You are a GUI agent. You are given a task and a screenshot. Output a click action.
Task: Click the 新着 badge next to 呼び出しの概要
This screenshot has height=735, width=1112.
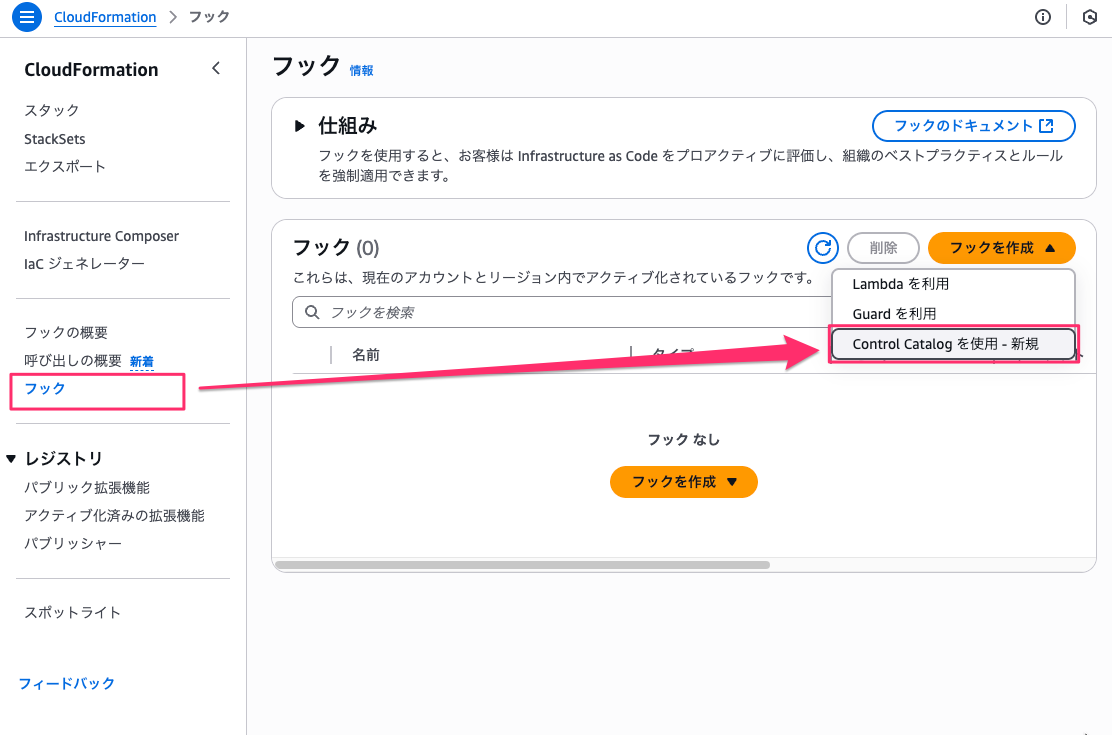pos(142,362)
